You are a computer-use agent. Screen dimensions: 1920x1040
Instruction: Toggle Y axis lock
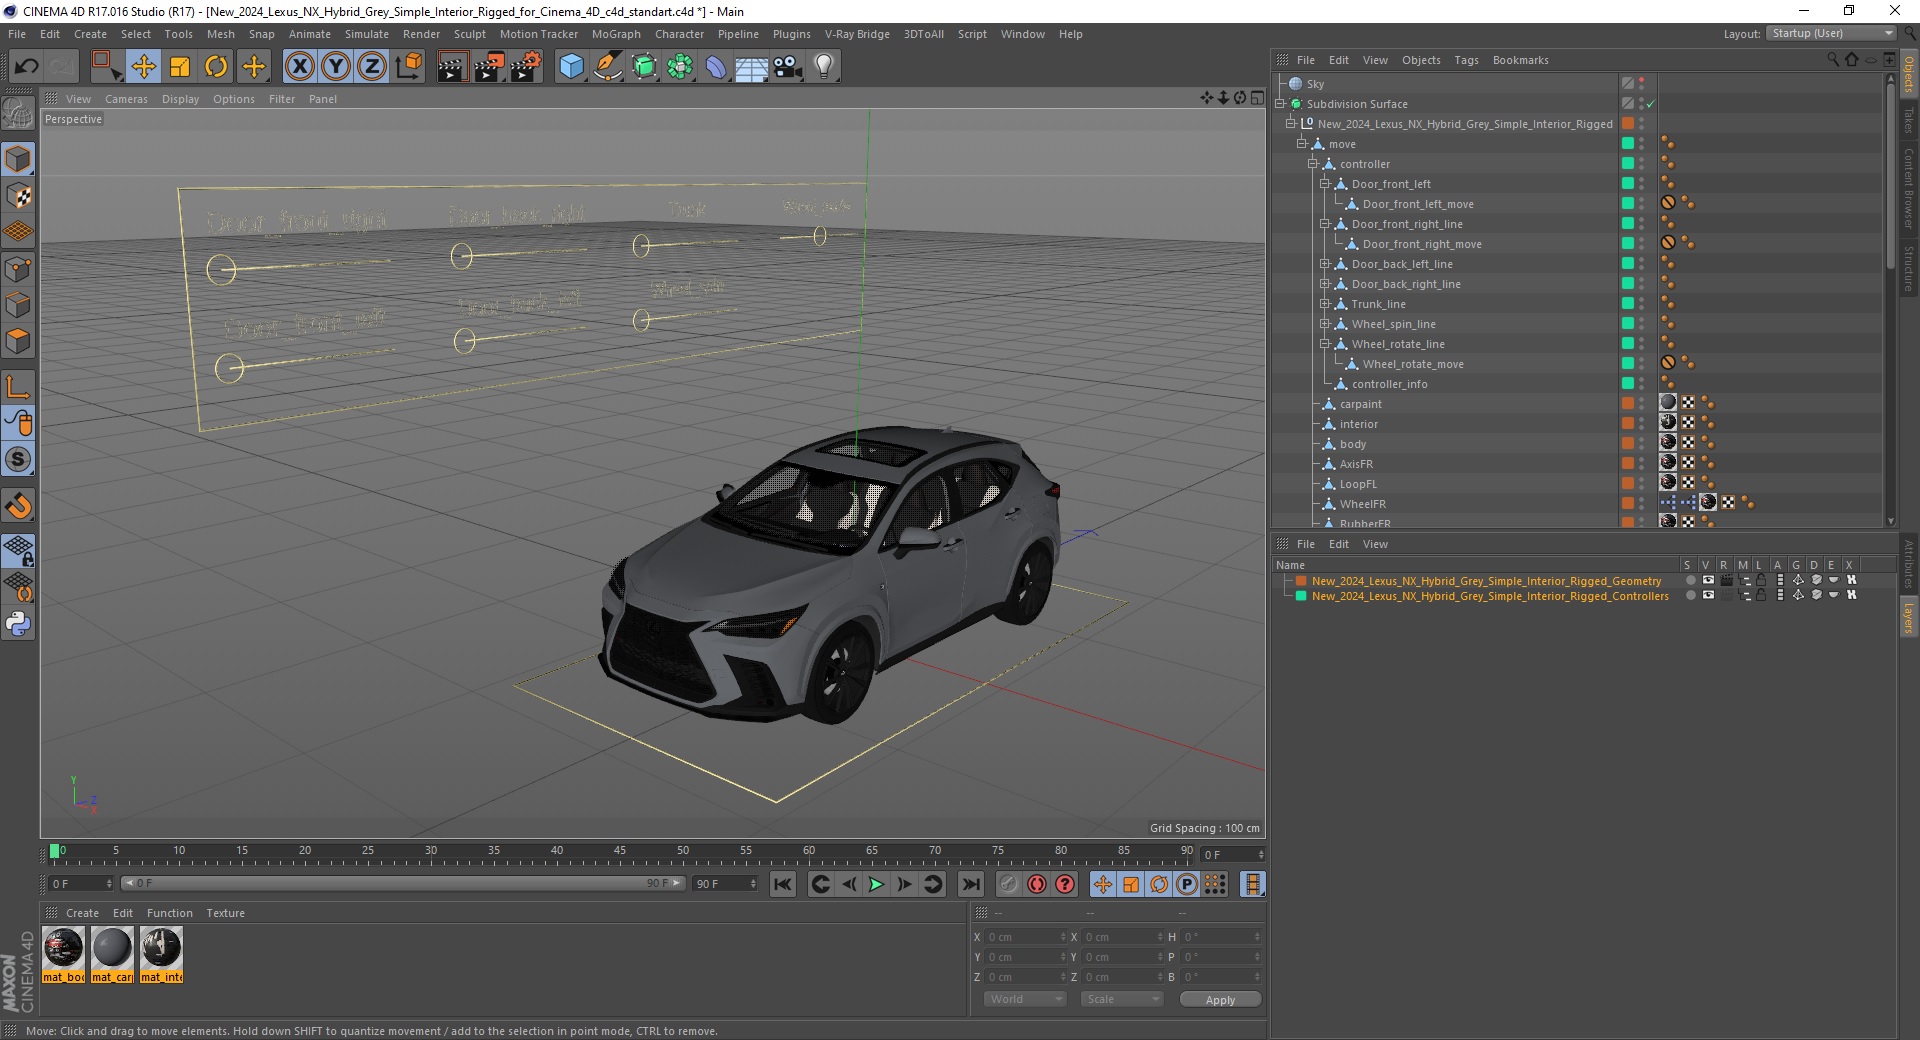[x=336, y=67]
